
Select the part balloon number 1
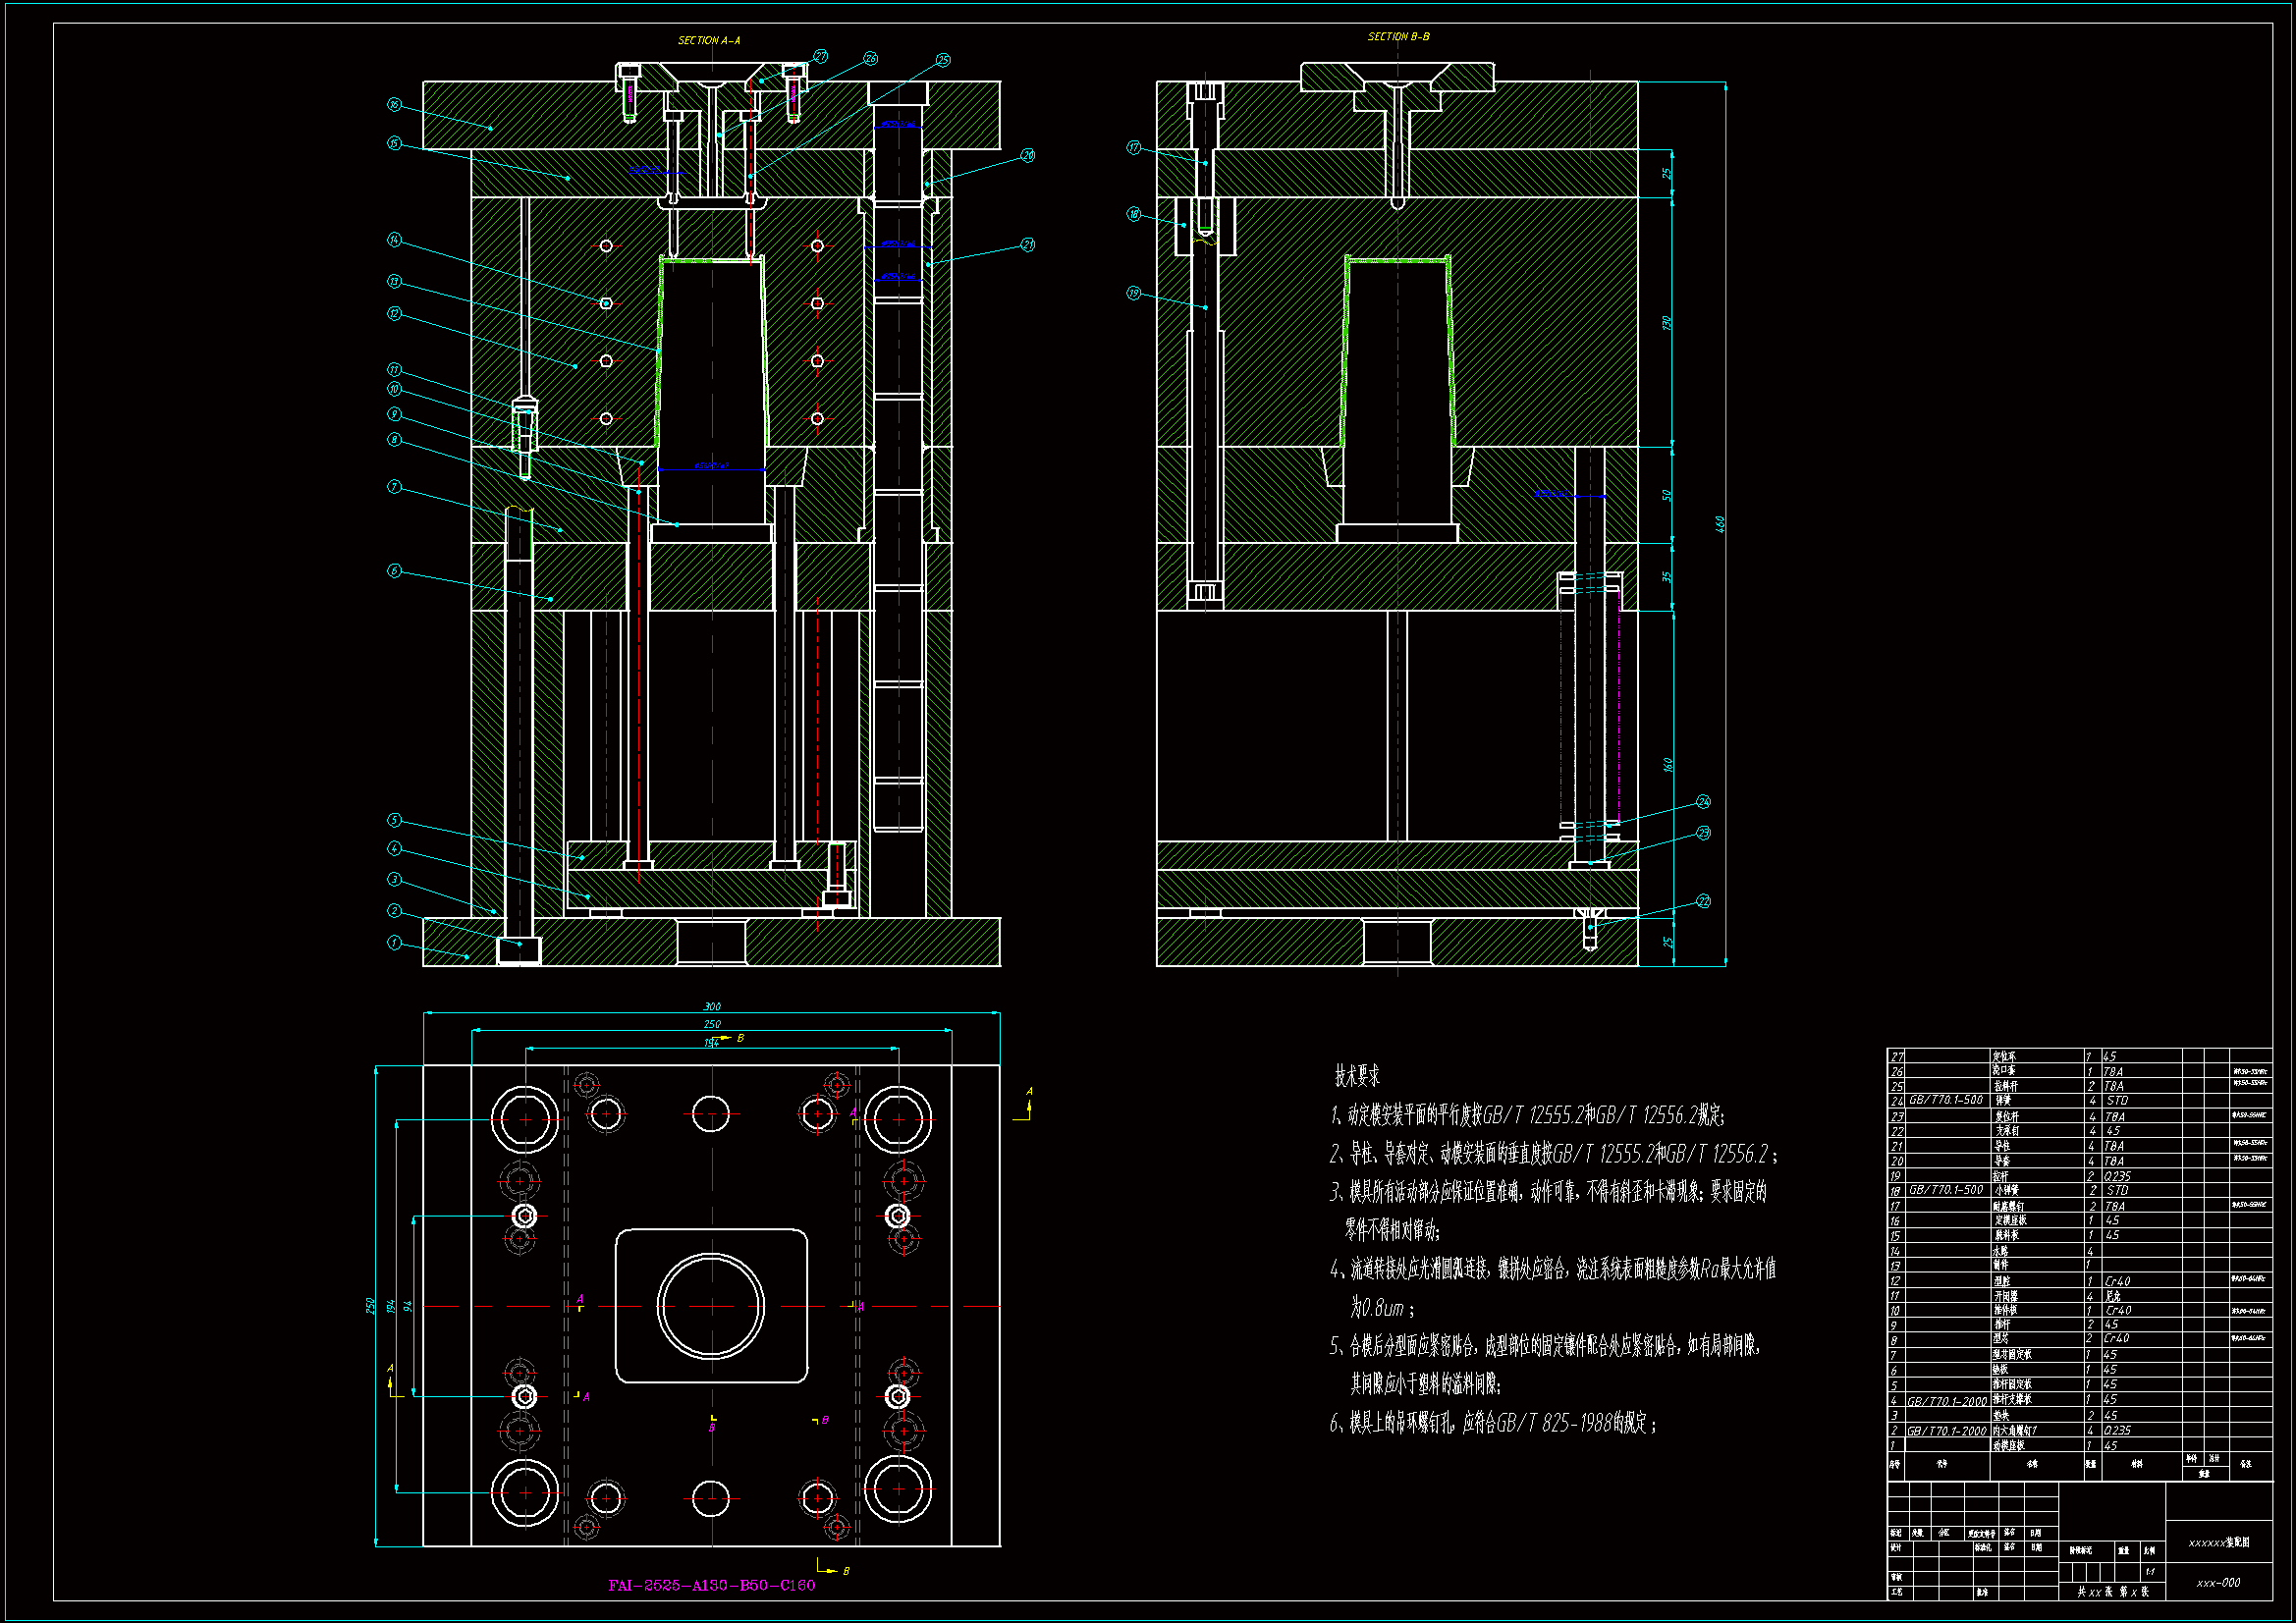(x=394, y=942)
